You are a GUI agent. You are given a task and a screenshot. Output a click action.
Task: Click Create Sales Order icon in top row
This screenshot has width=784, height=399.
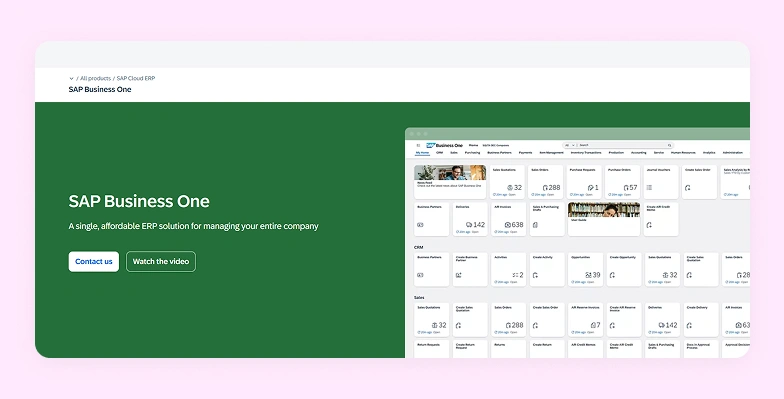[688, 188]
